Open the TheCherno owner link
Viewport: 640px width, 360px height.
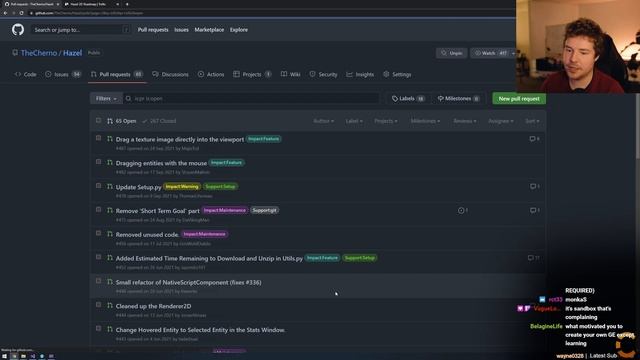pos(39,53)
